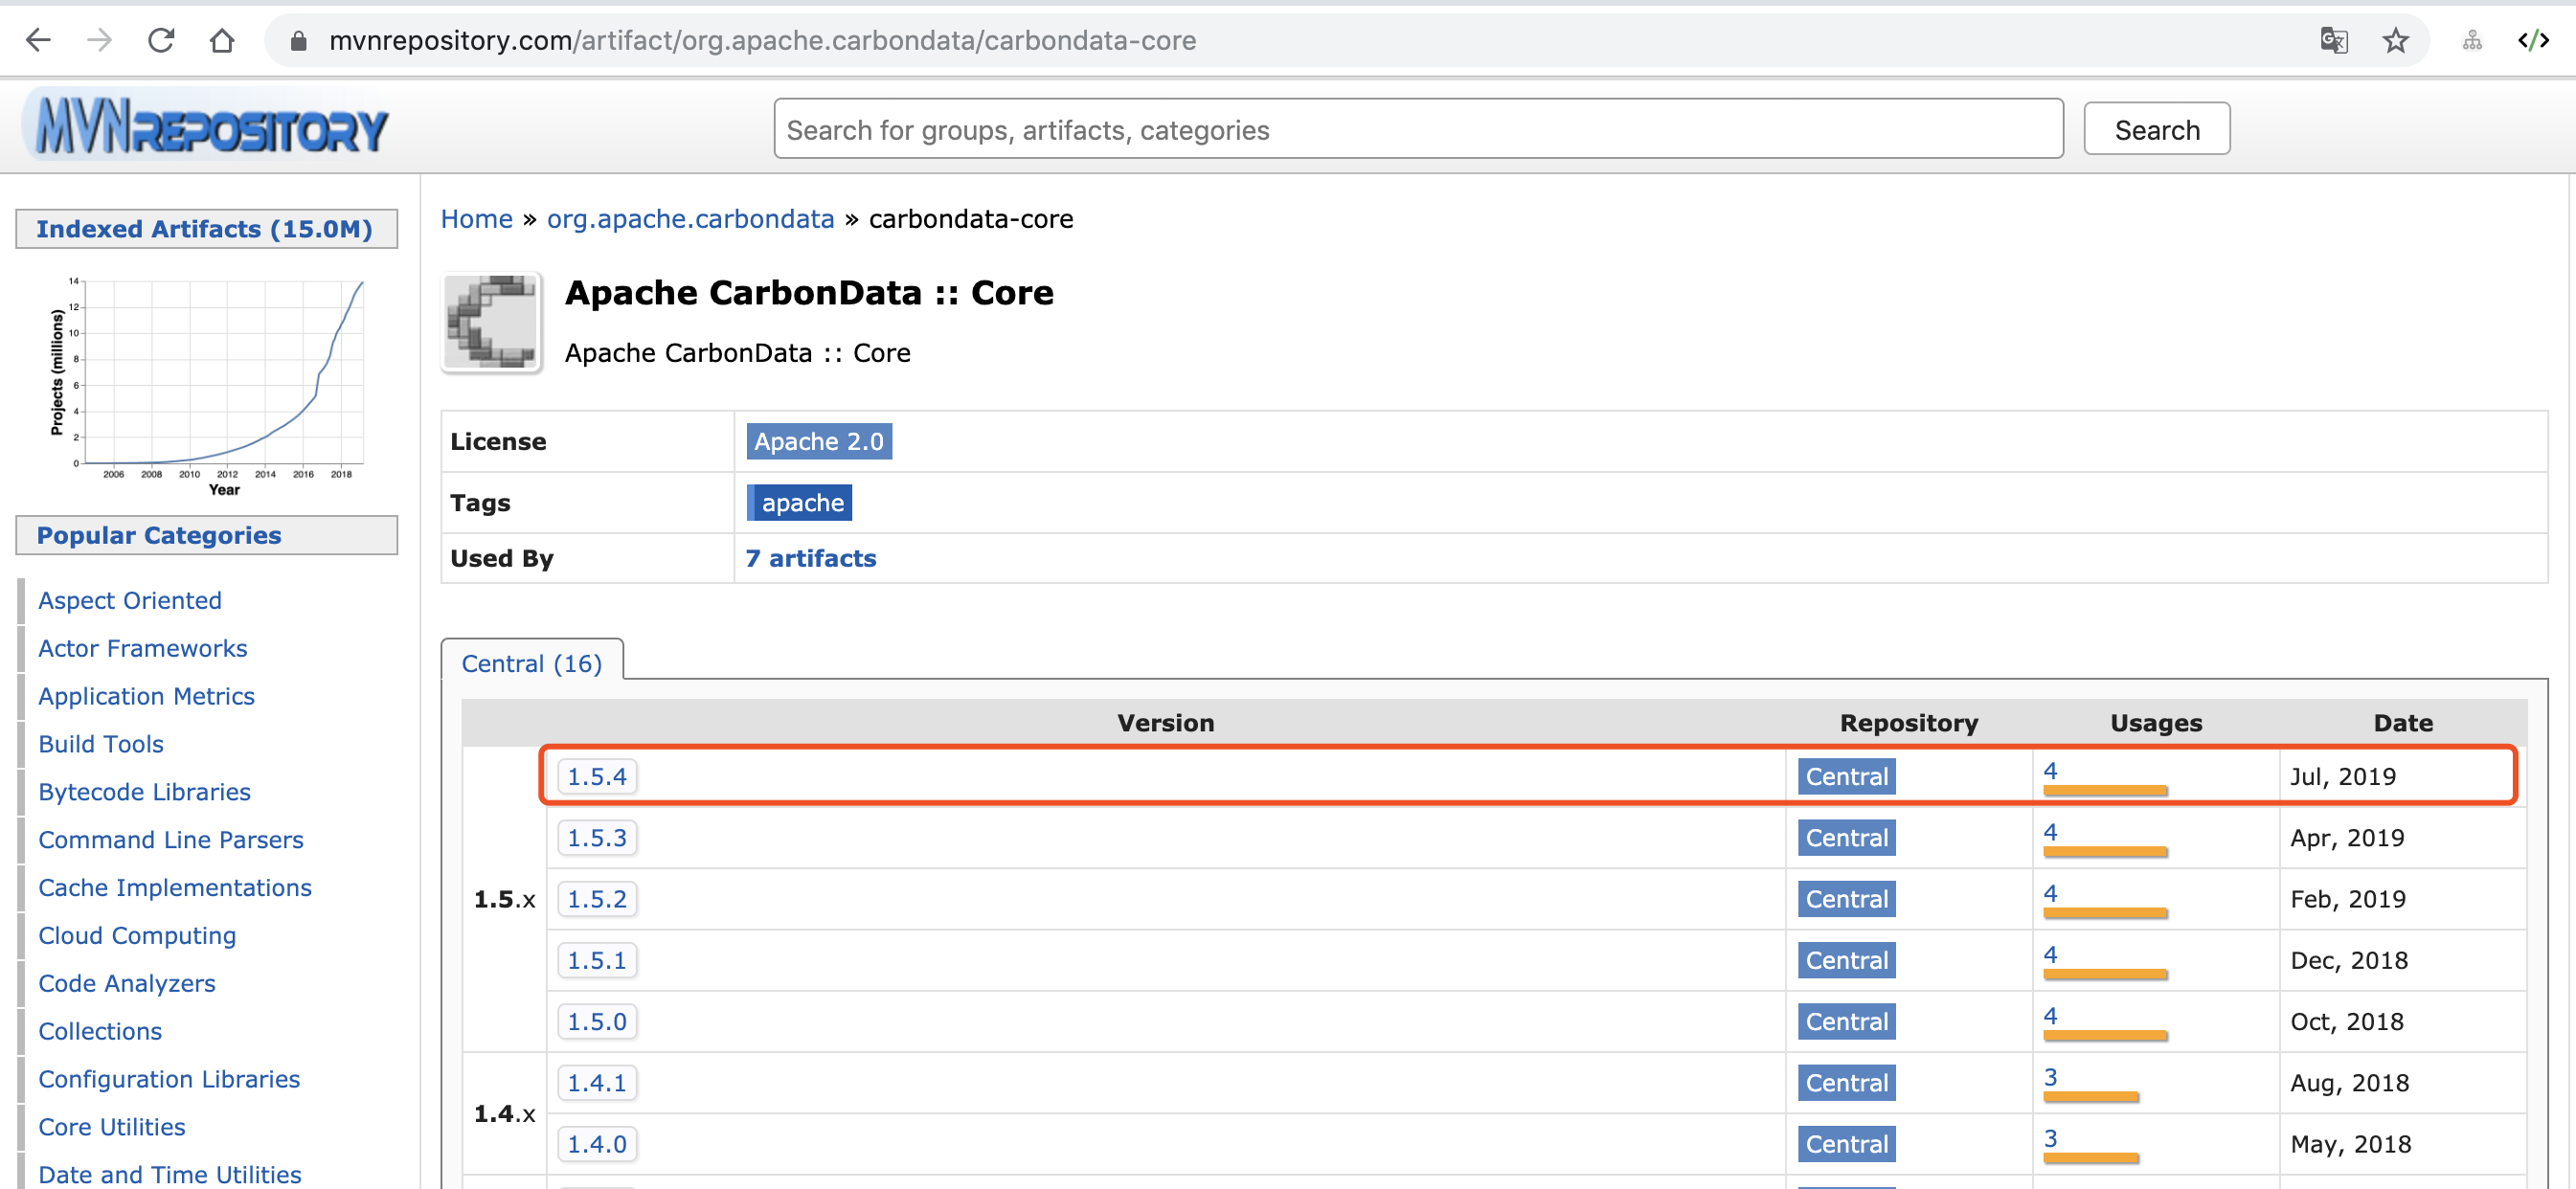2576x1189 pixels.
Task: Reload the current page
Action: pos(160,40)
